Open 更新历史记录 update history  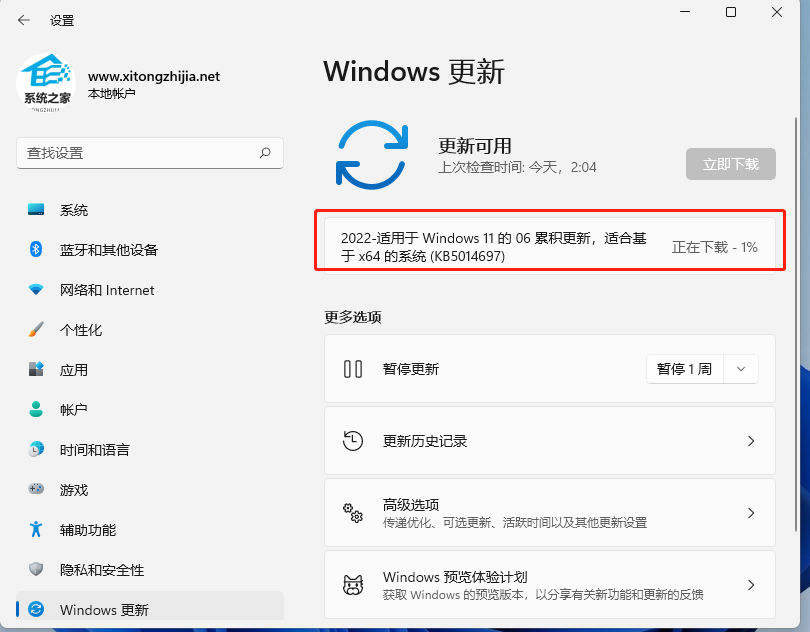[548, 440]
